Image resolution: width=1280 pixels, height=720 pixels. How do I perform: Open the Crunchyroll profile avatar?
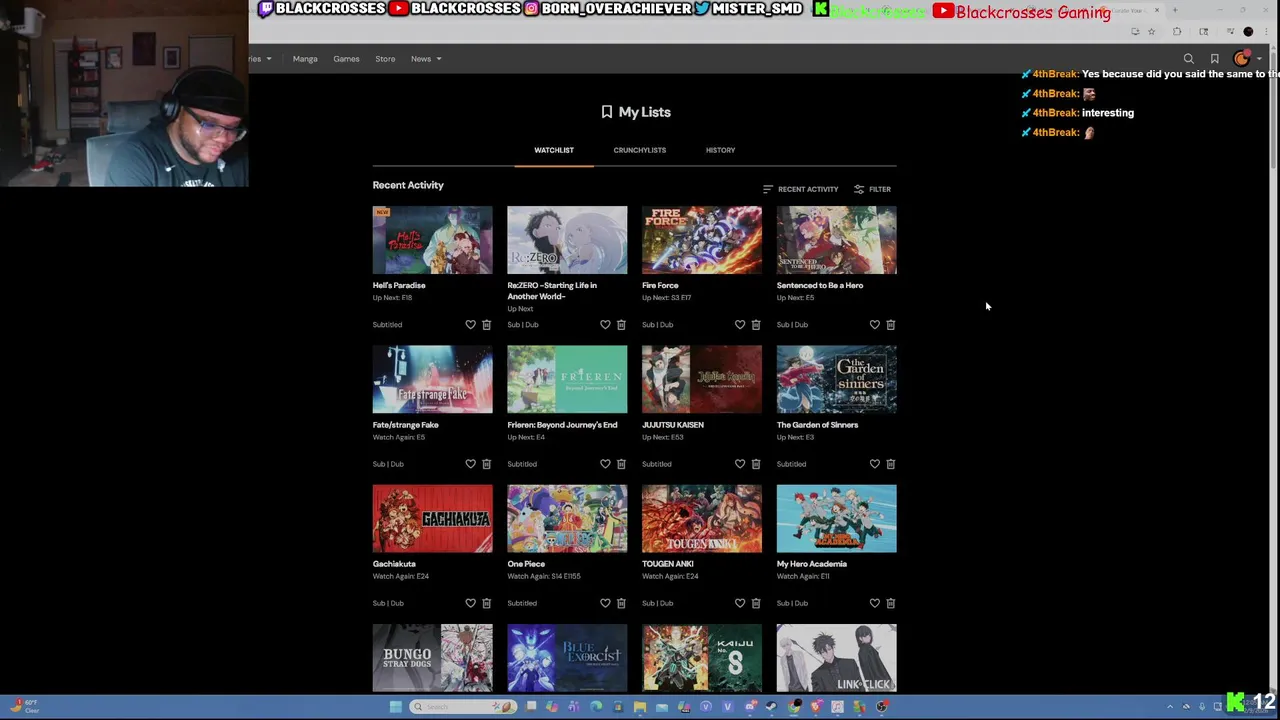click(1241, 59)
